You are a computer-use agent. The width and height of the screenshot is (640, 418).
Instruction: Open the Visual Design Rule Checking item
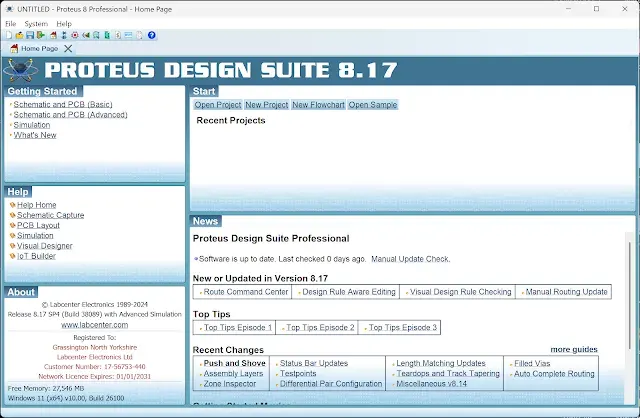coord(460,292)
